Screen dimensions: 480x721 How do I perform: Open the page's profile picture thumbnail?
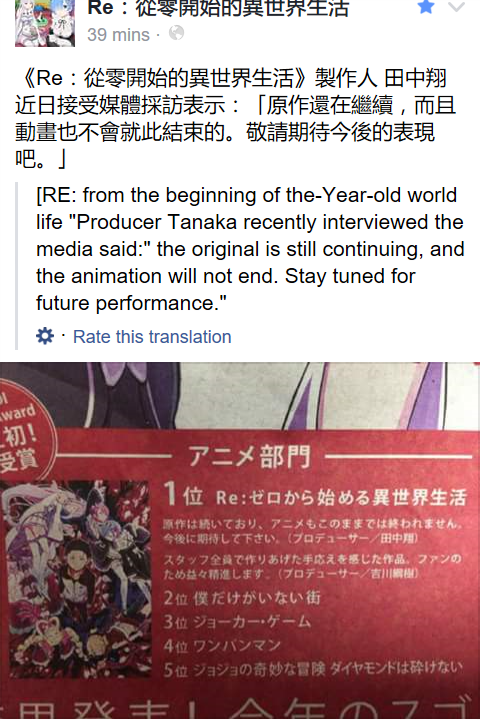point(45,23)
